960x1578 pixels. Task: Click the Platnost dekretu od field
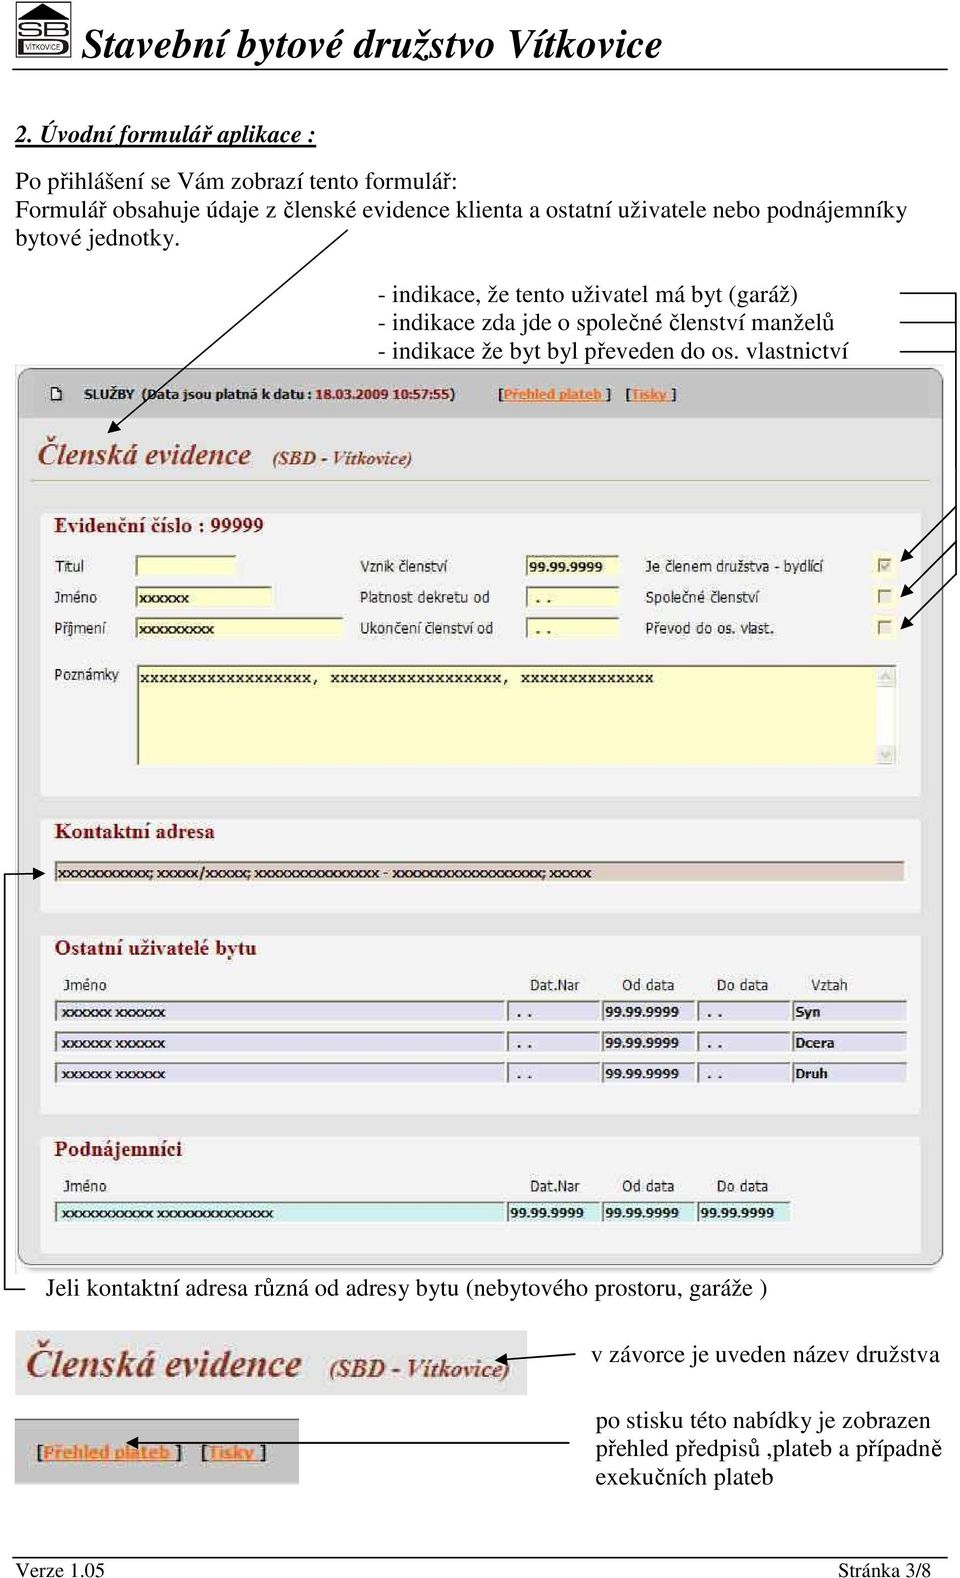573,598
